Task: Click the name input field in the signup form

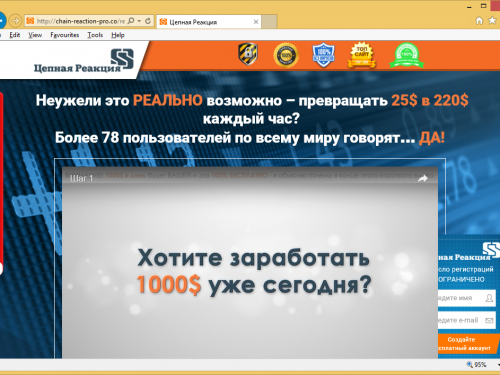Action: point(467,298)
